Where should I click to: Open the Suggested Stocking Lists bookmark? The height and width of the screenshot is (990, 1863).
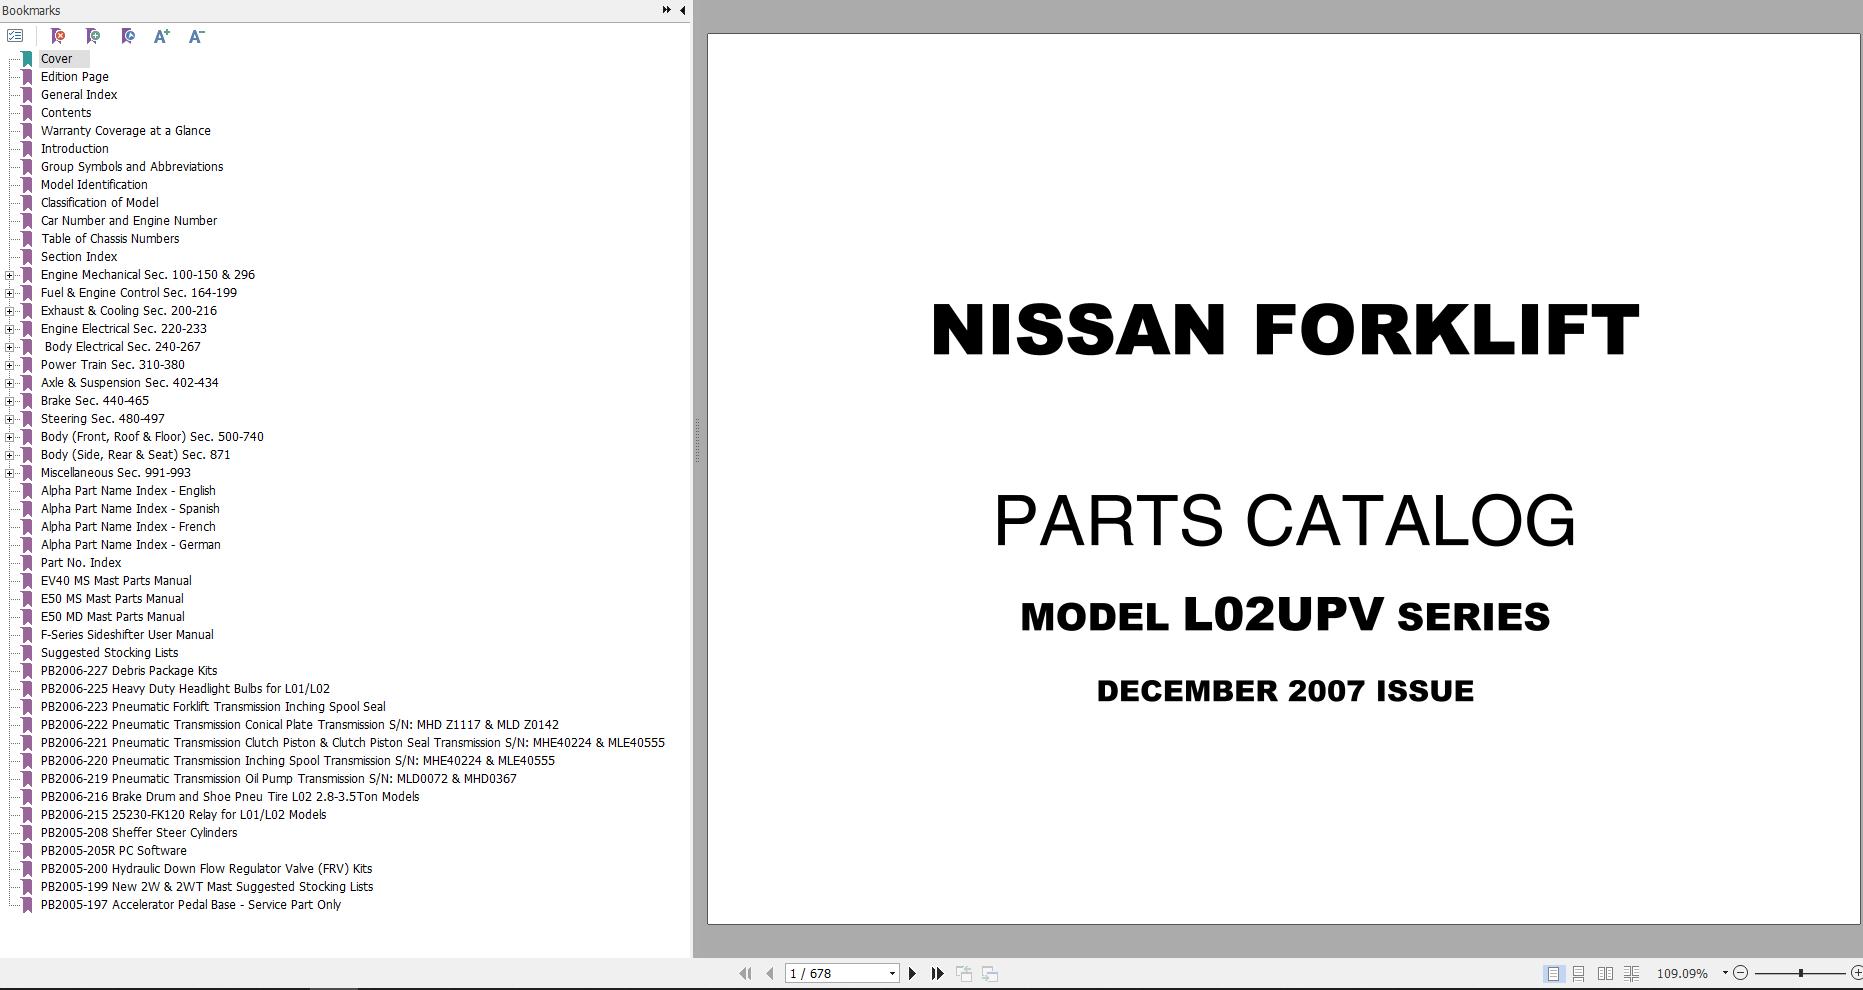click(x=109, y=653)
